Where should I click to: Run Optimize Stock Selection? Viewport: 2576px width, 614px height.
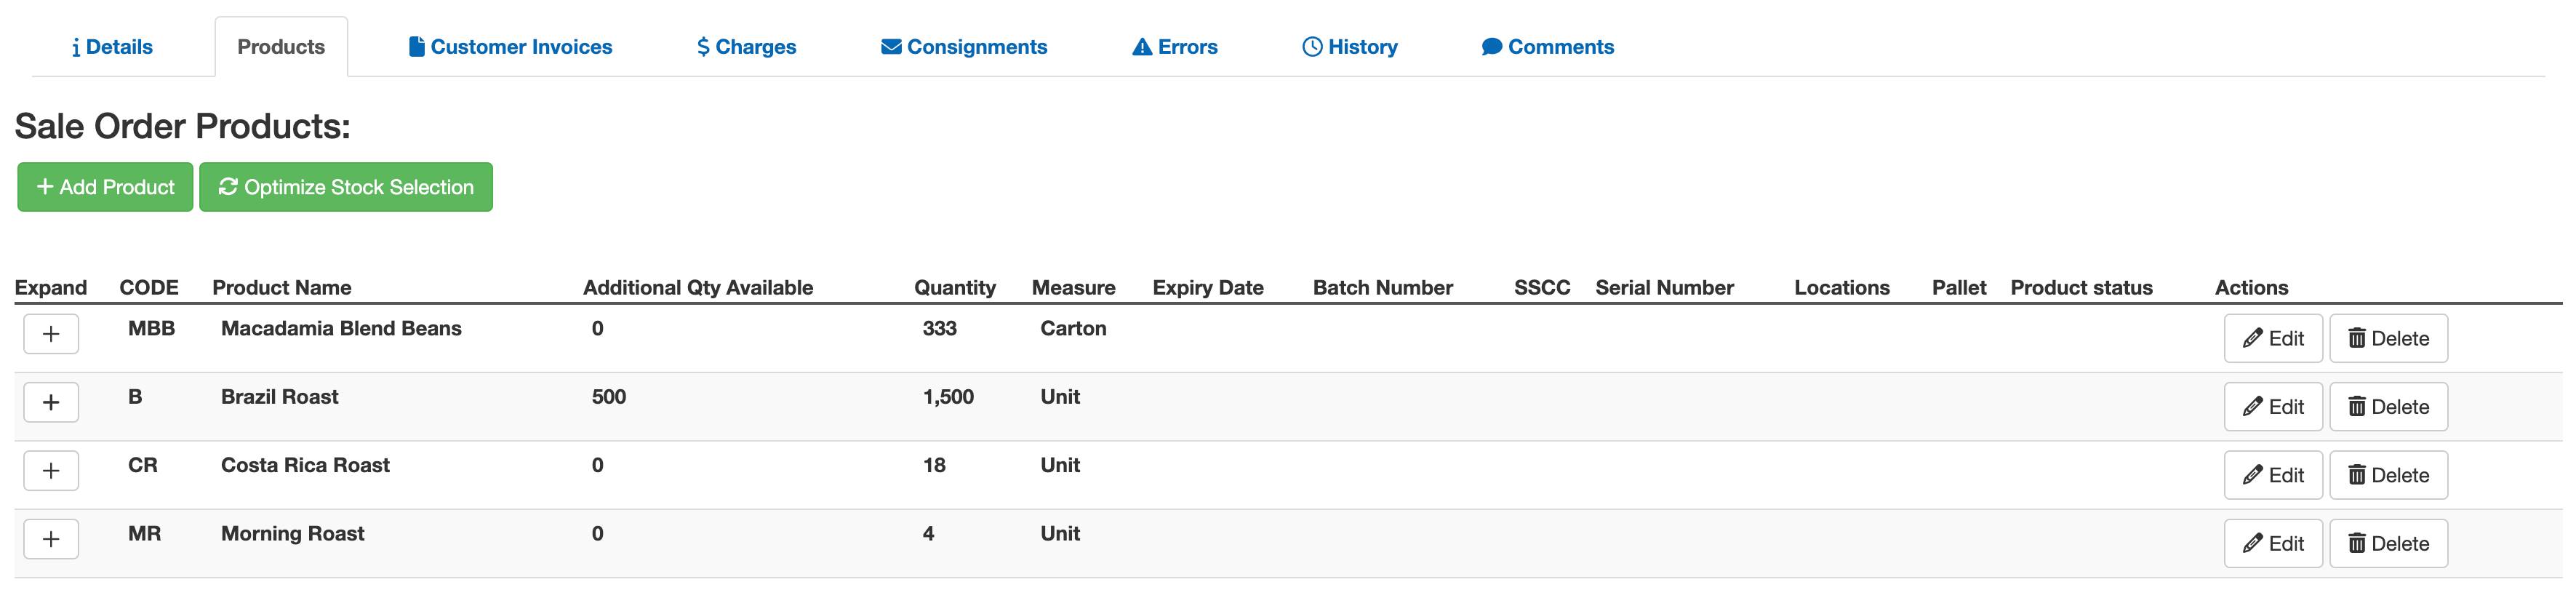(x=346, y=187)
